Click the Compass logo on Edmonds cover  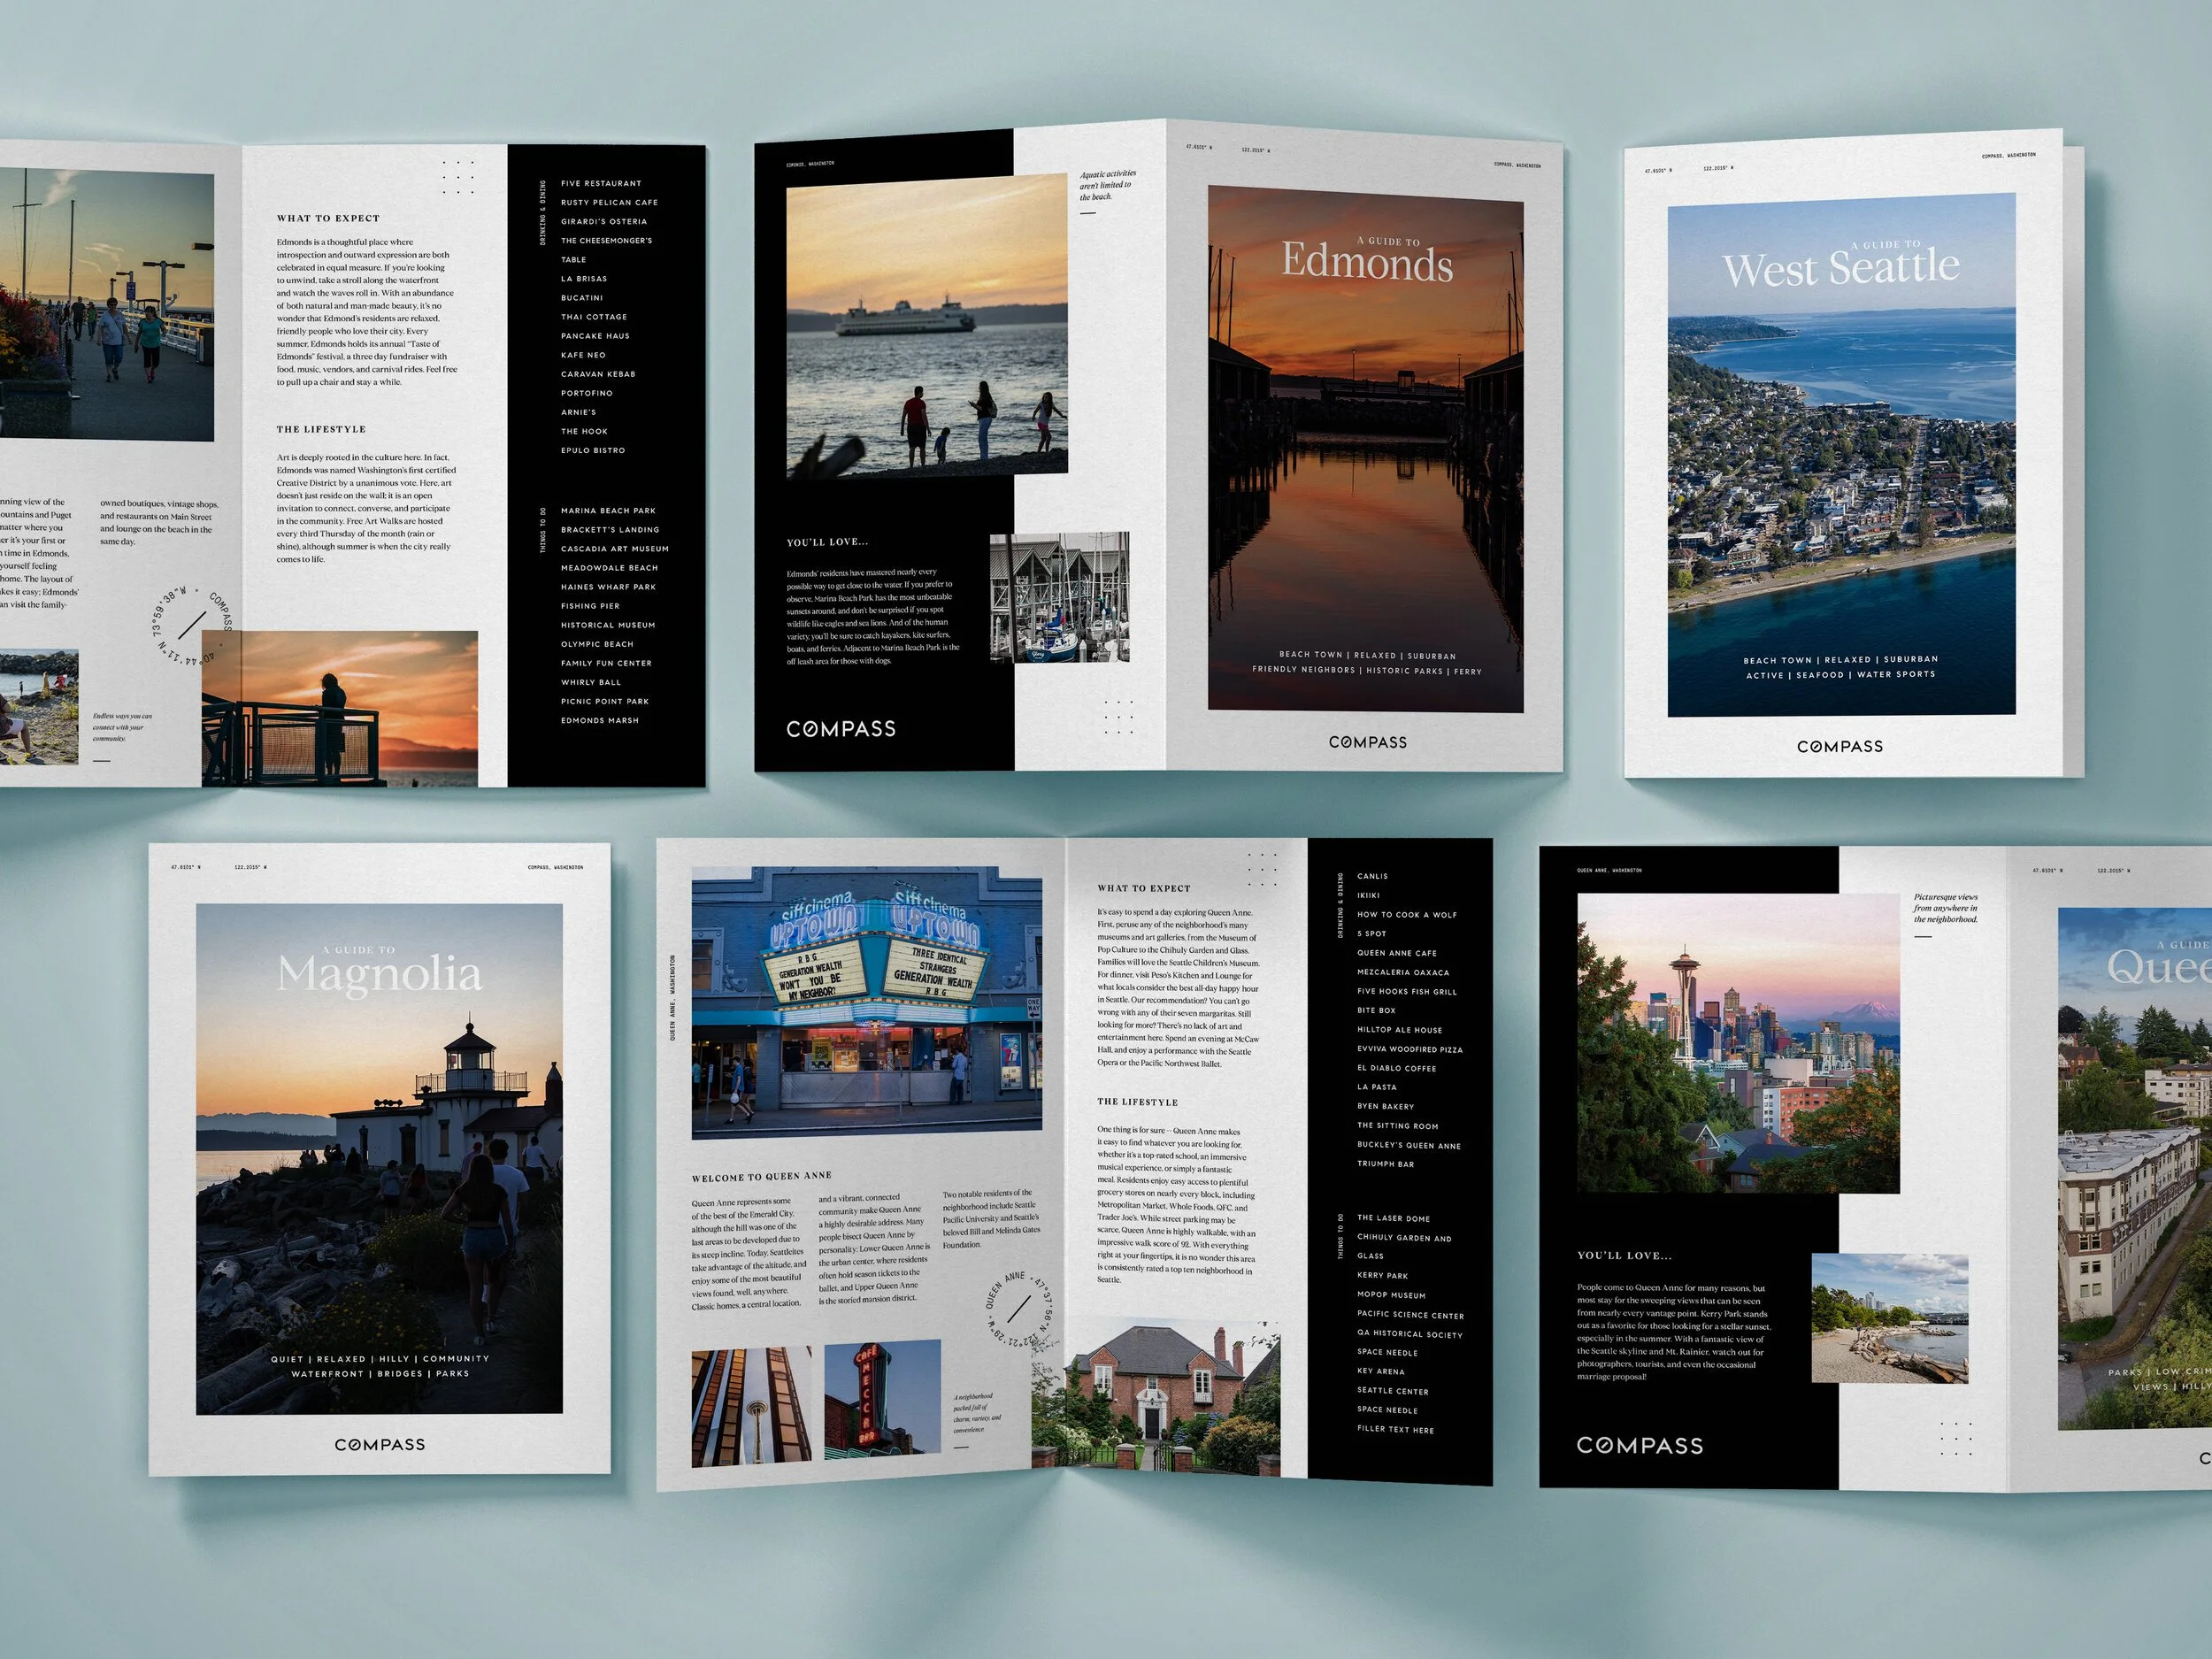(1367, 742)
